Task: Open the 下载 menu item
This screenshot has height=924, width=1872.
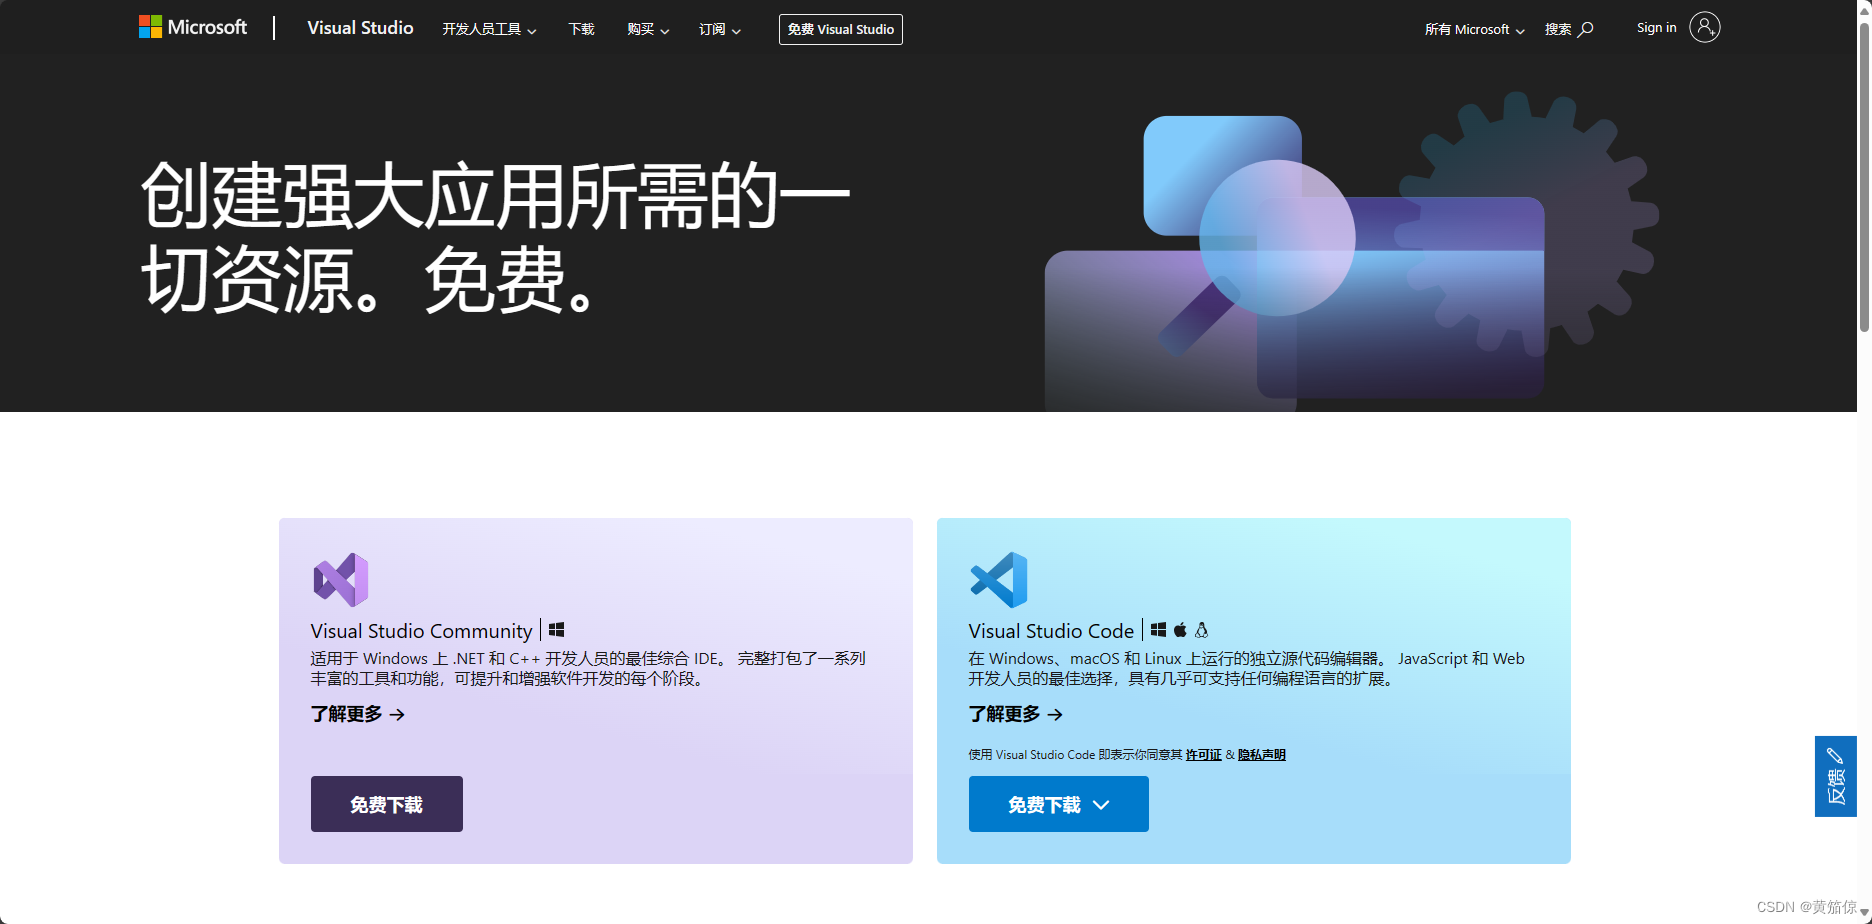Action: 581,29
